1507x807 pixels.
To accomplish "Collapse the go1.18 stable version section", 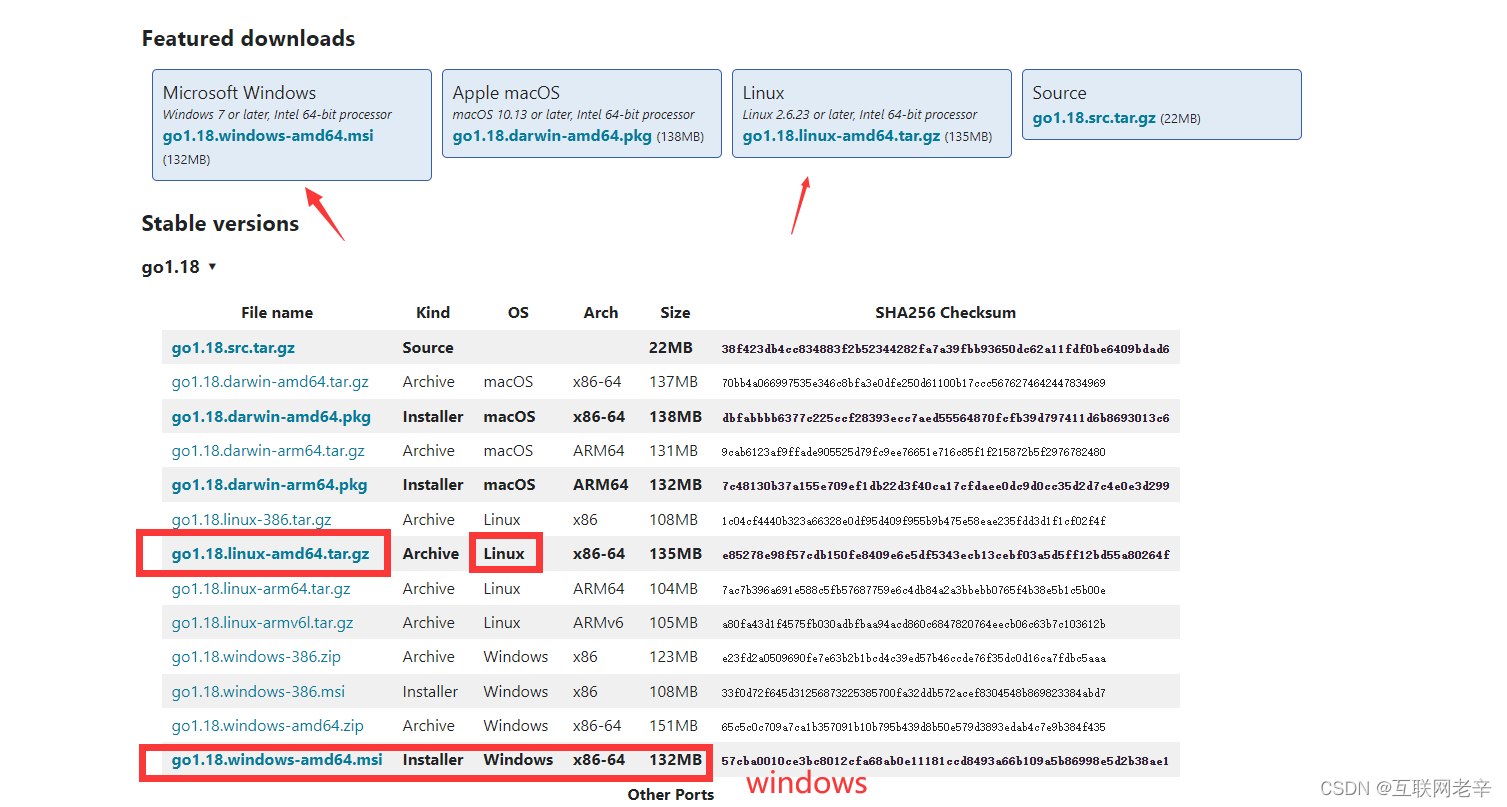I will click(180, 267).
